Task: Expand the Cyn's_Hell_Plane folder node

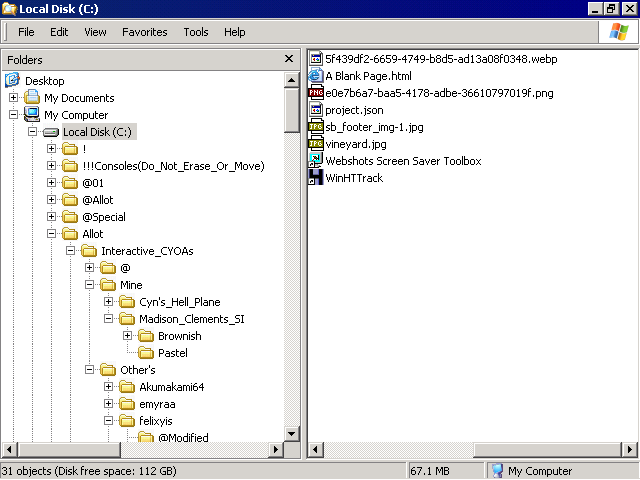Action: [108, 302]
